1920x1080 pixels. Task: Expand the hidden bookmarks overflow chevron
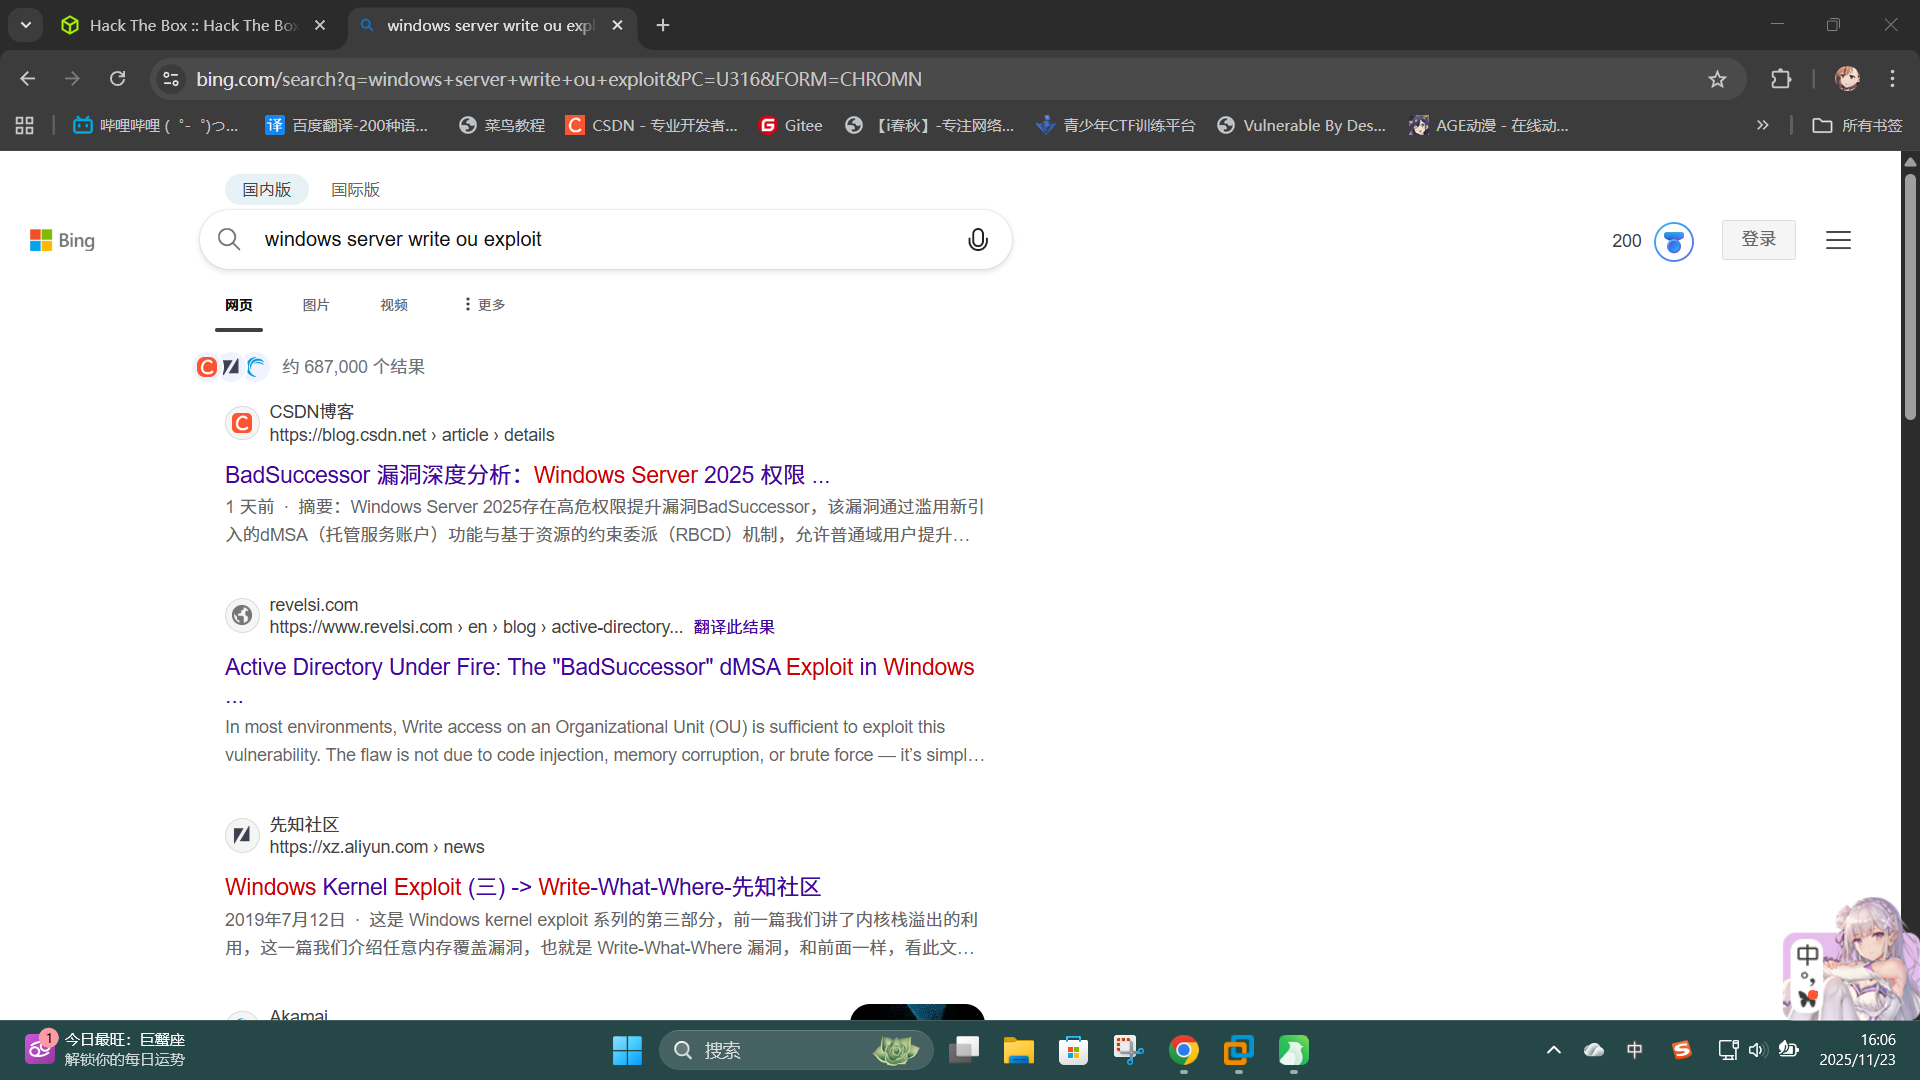1763,125
